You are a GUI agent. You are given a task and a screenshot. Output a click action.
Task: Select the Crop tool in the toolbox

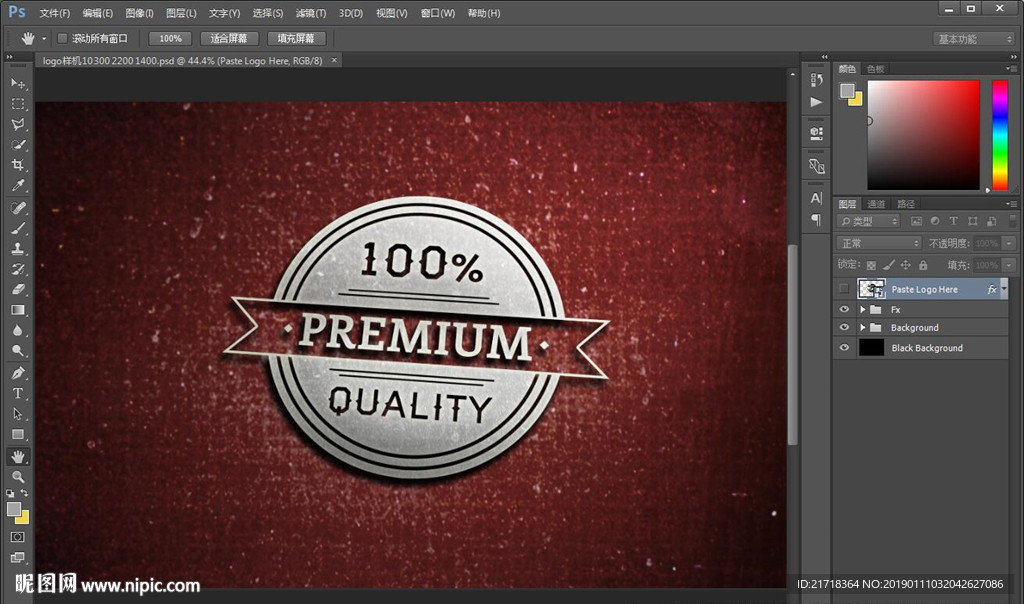pyautogui.click(x=18, y=165)
